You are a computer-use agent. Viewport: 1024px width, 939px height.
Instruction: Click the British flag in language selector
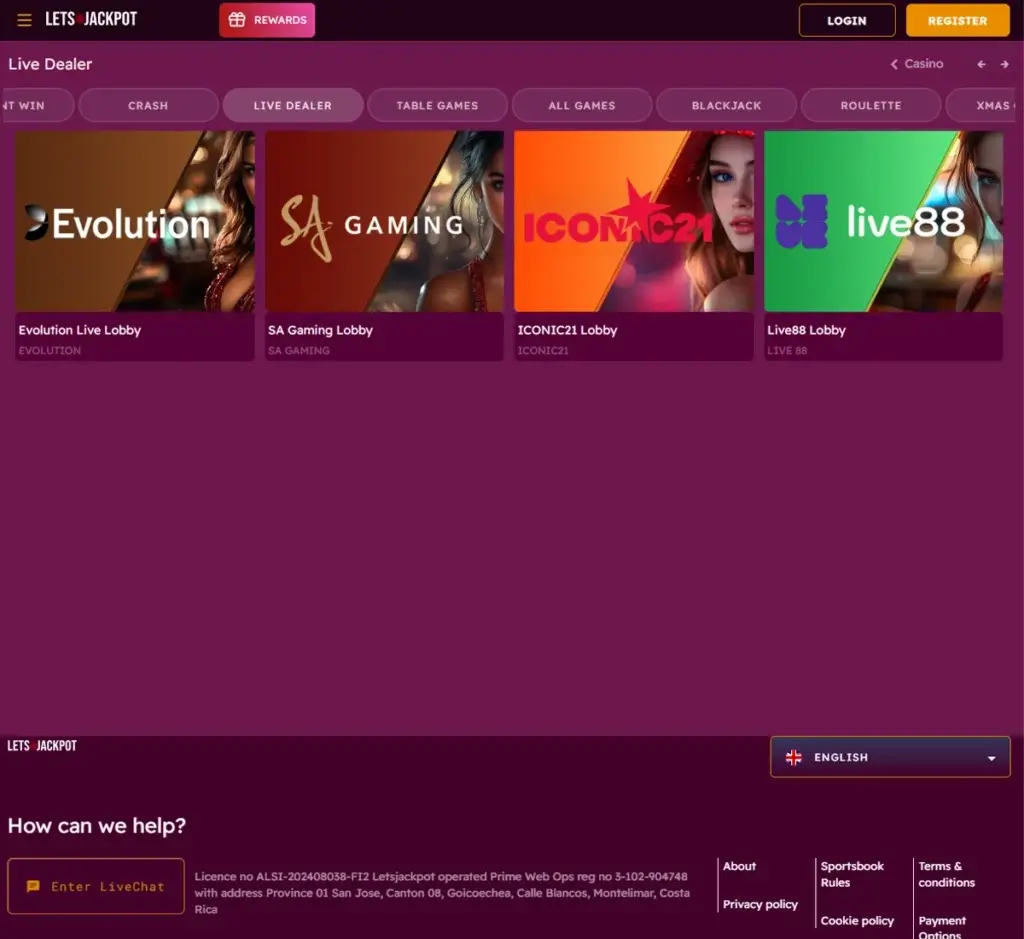794,757
